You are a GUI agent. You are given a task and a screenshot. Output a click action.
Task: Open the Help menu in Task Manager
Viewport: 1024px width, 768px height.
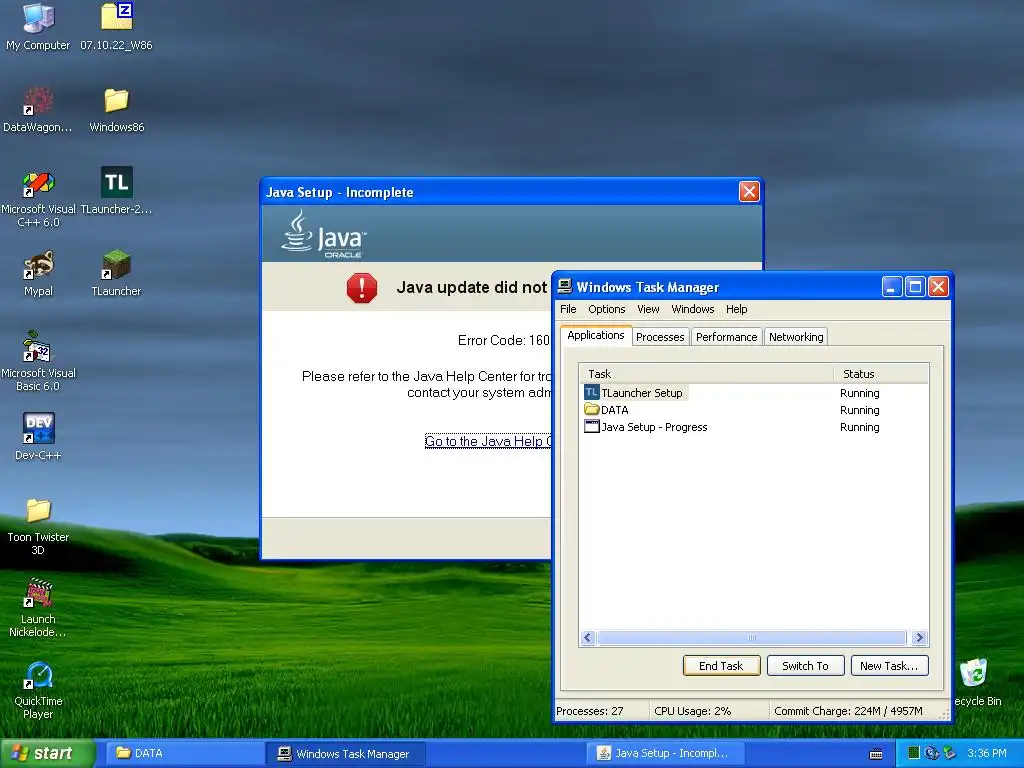point(737,309)
